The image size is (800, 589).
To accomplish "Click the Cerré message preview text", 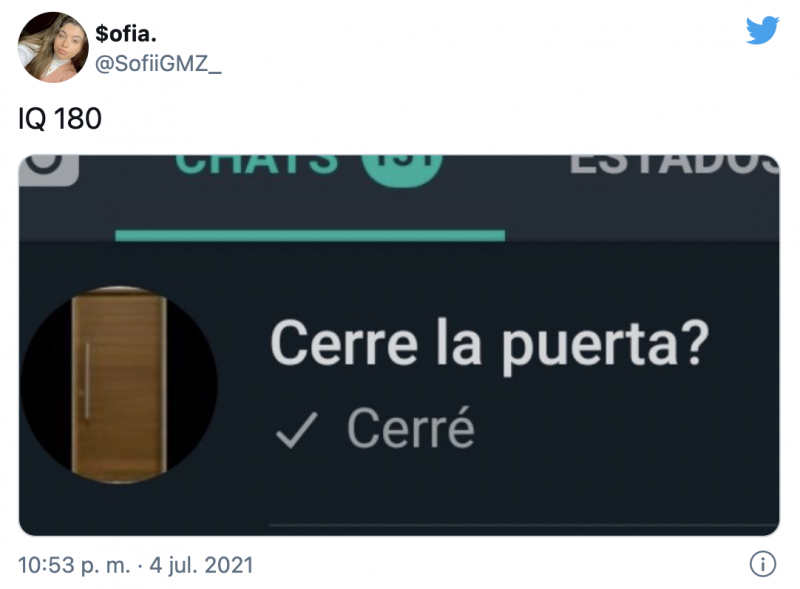I will click(x=411, y=428).
